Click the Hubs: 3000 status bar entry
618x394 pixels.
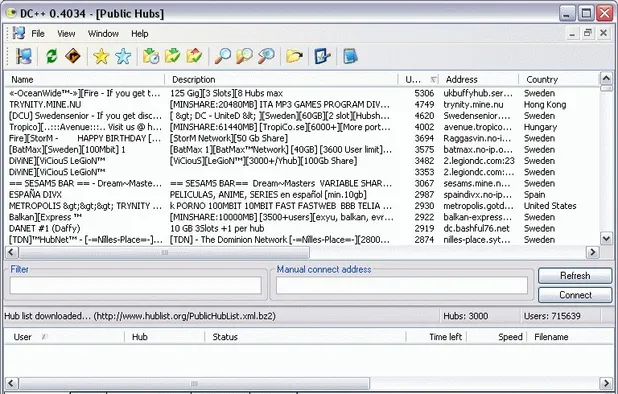pos(465,316)
